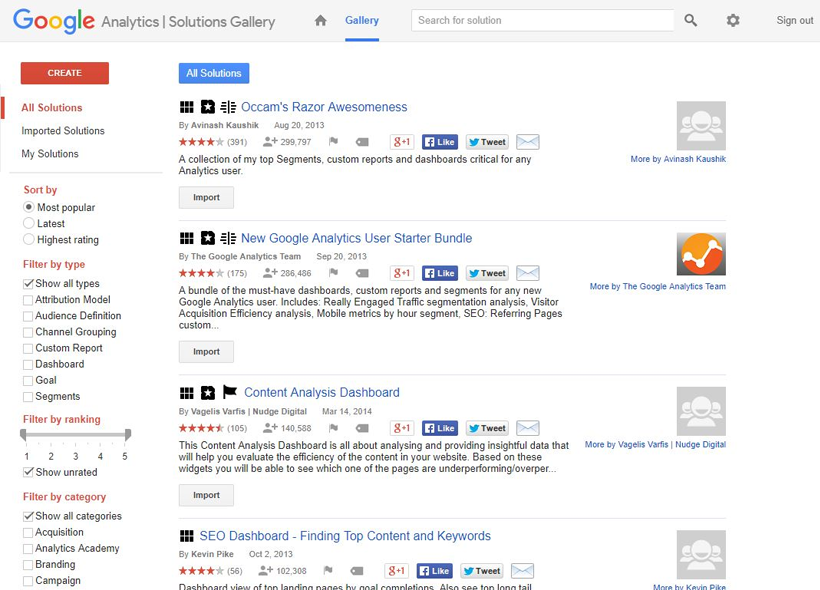
Task: Check the Custom Report filter
Action: click(x=28, y=349)
